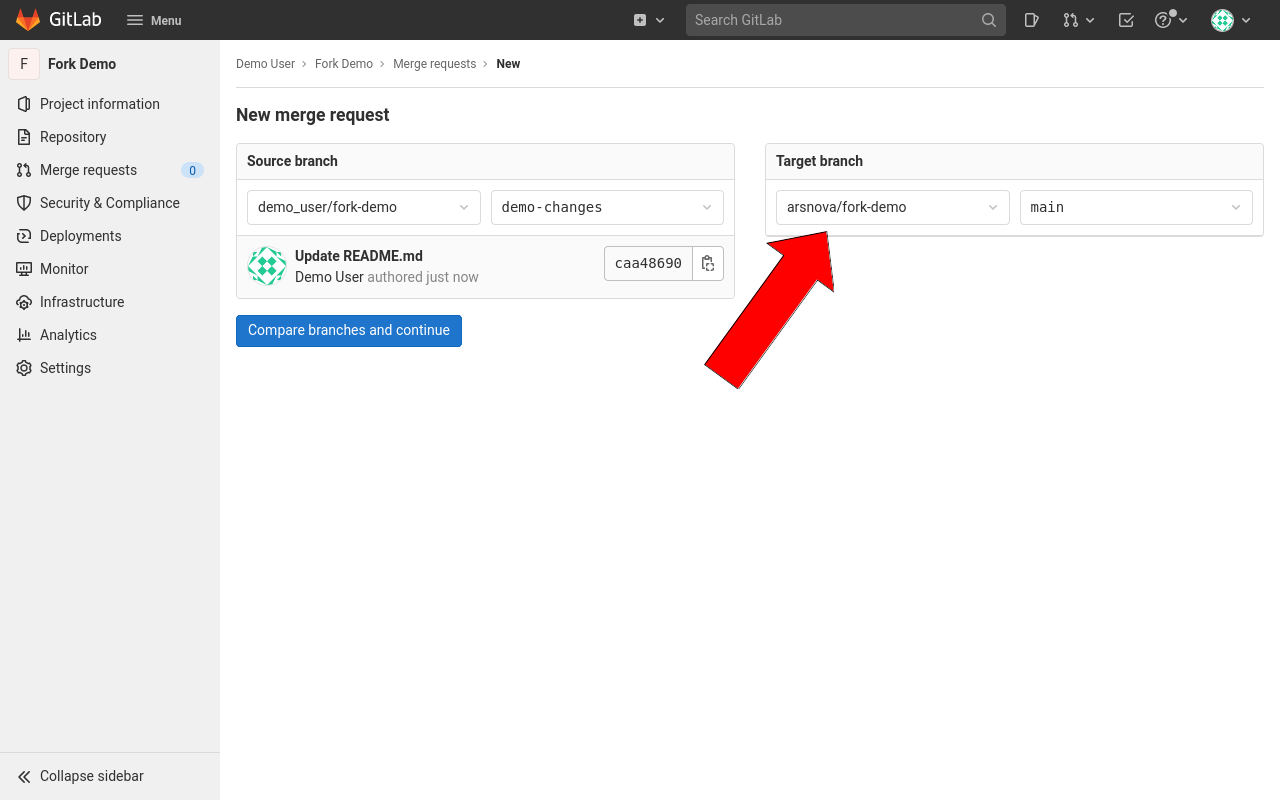Click the merge requests count badge 0
1280x800 pixels.
192,170
